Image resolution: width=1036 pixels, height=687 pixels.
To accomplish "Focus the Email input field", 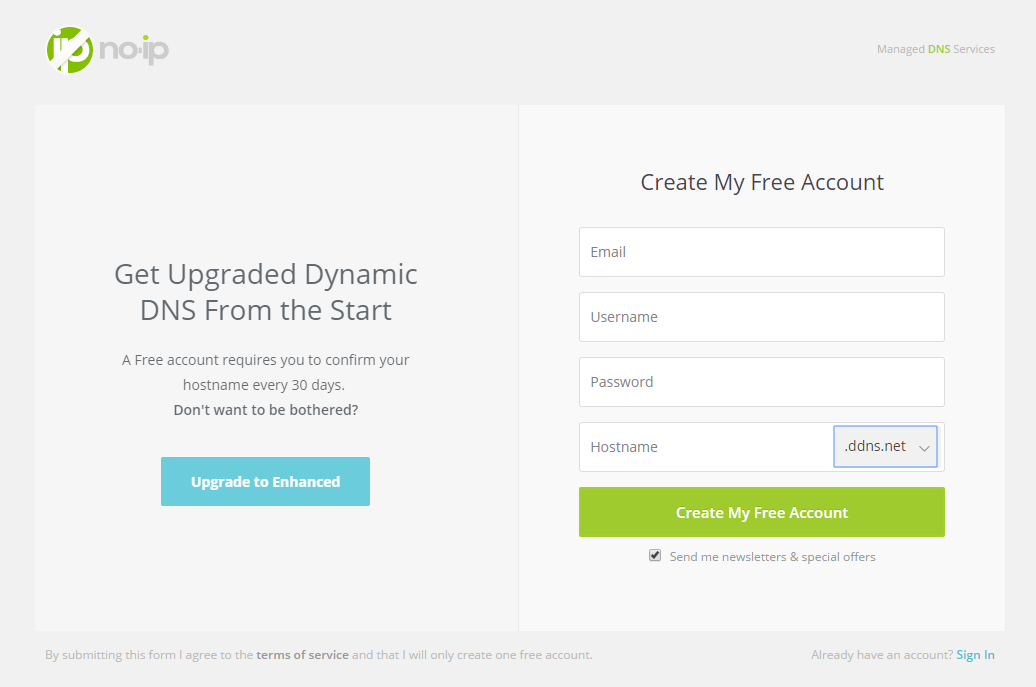I will click(x=761, y=252).
